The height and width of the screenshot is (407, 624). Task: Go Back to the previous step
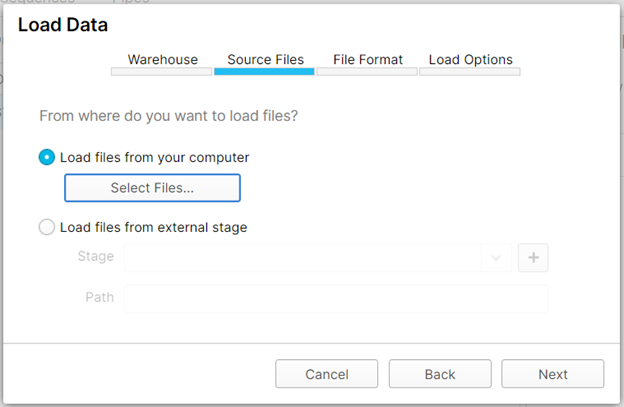click(440, 374)
